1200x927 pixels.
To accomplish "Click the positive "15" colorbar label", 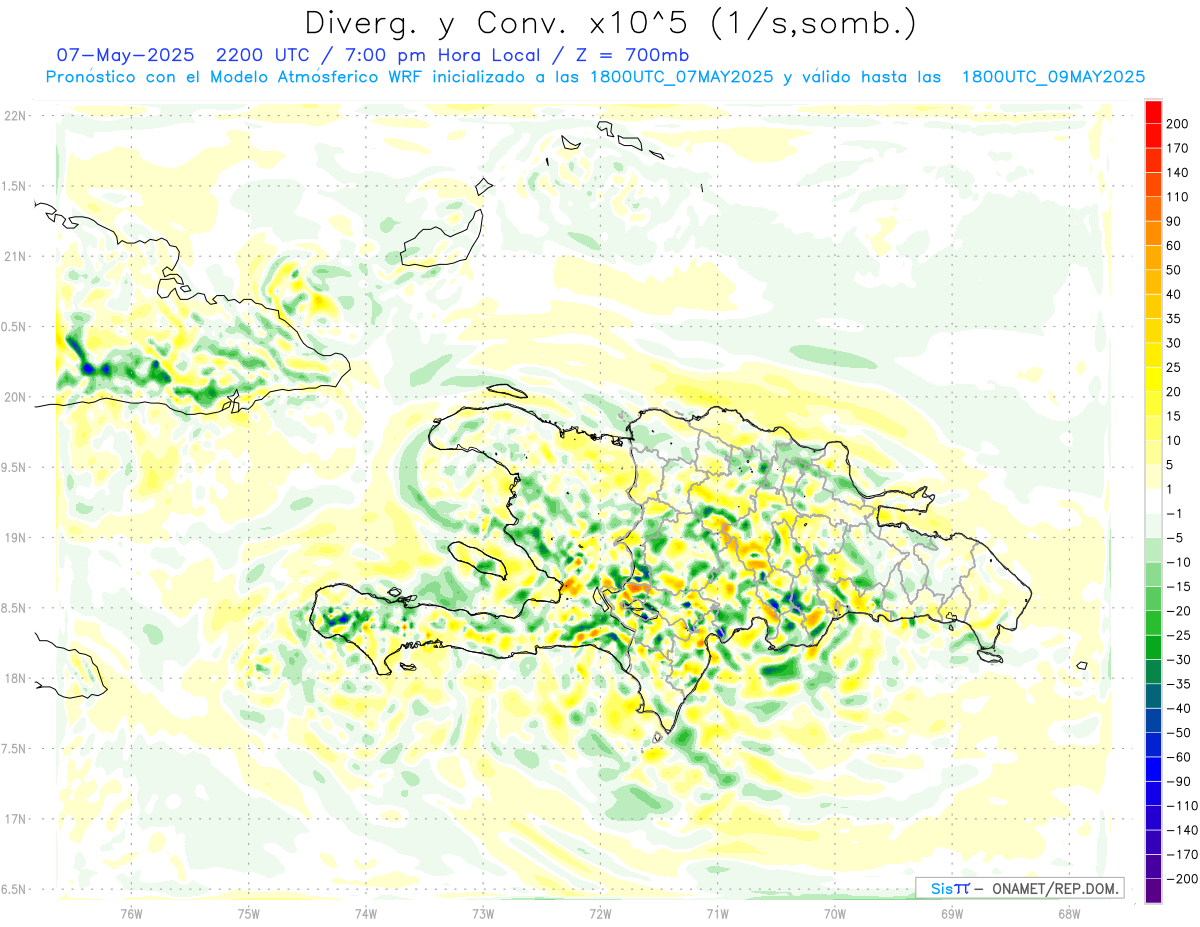I will point(1174,416).
